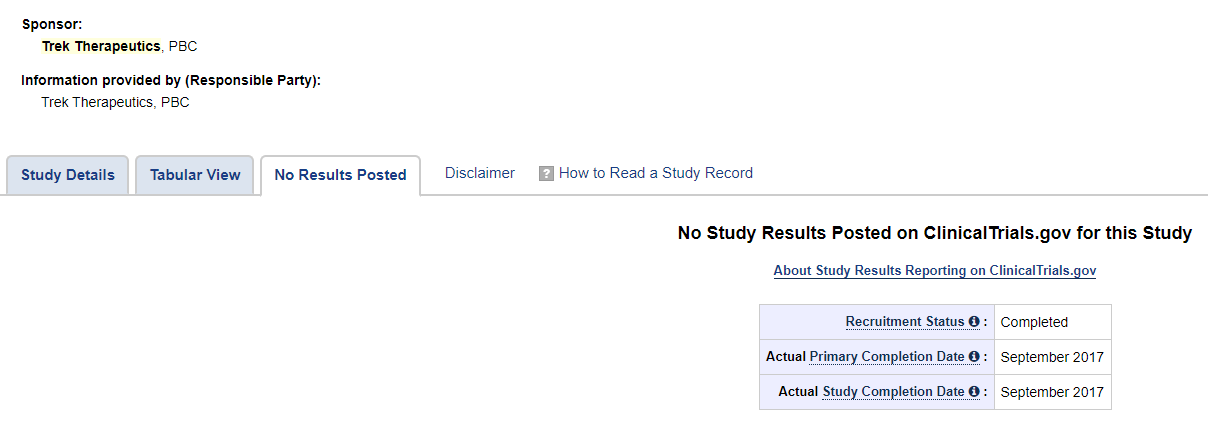Open the Disclaimer link
Viewport: 1208px width, 443px height.
pos(480,173)
